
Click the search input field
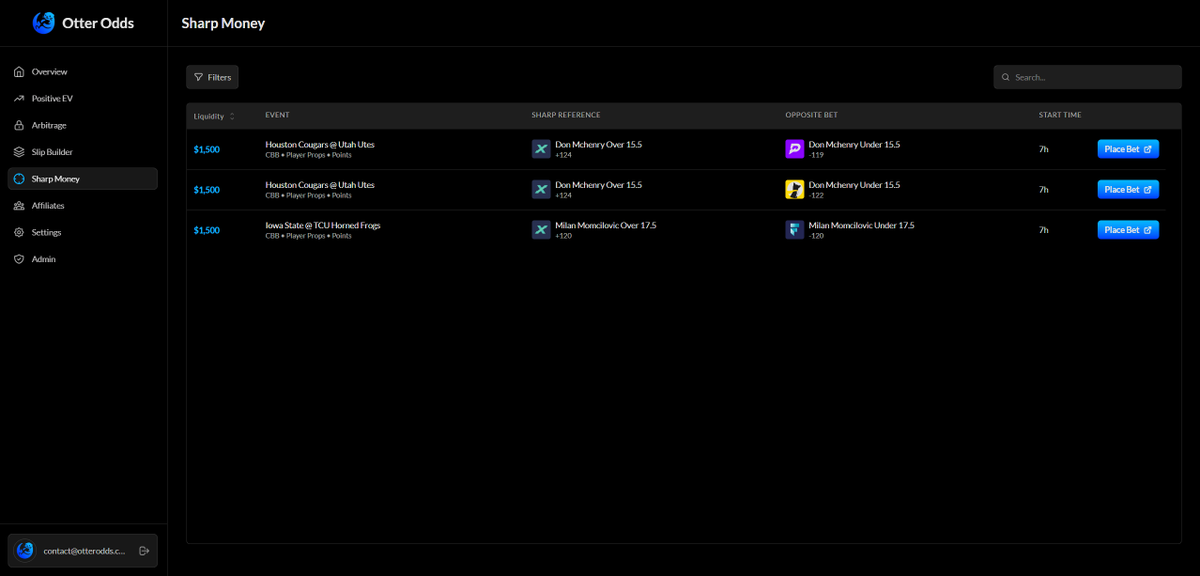[x=1087, y=77]
